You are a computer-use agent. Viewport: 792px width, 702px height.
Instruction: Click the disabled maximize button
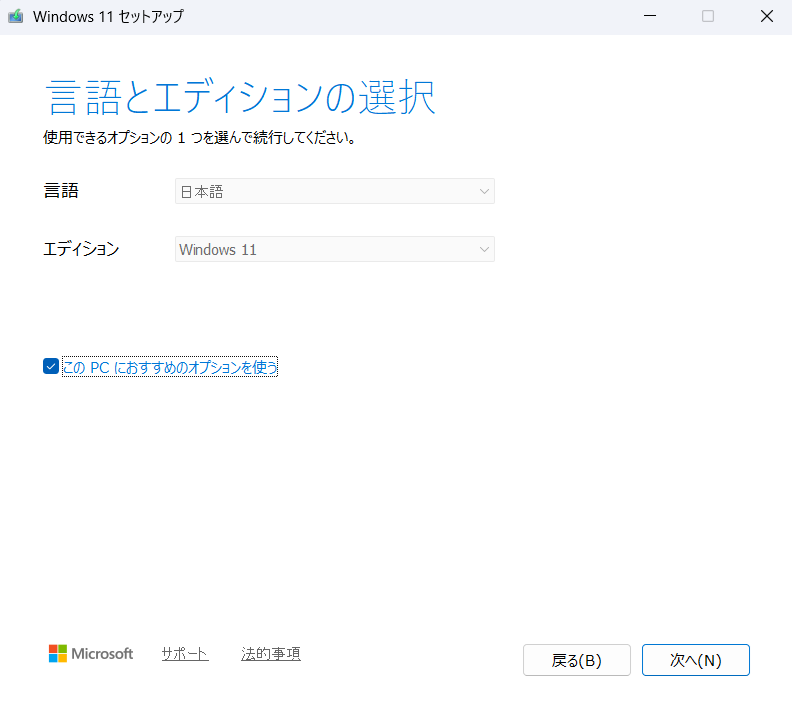(708, 16)
